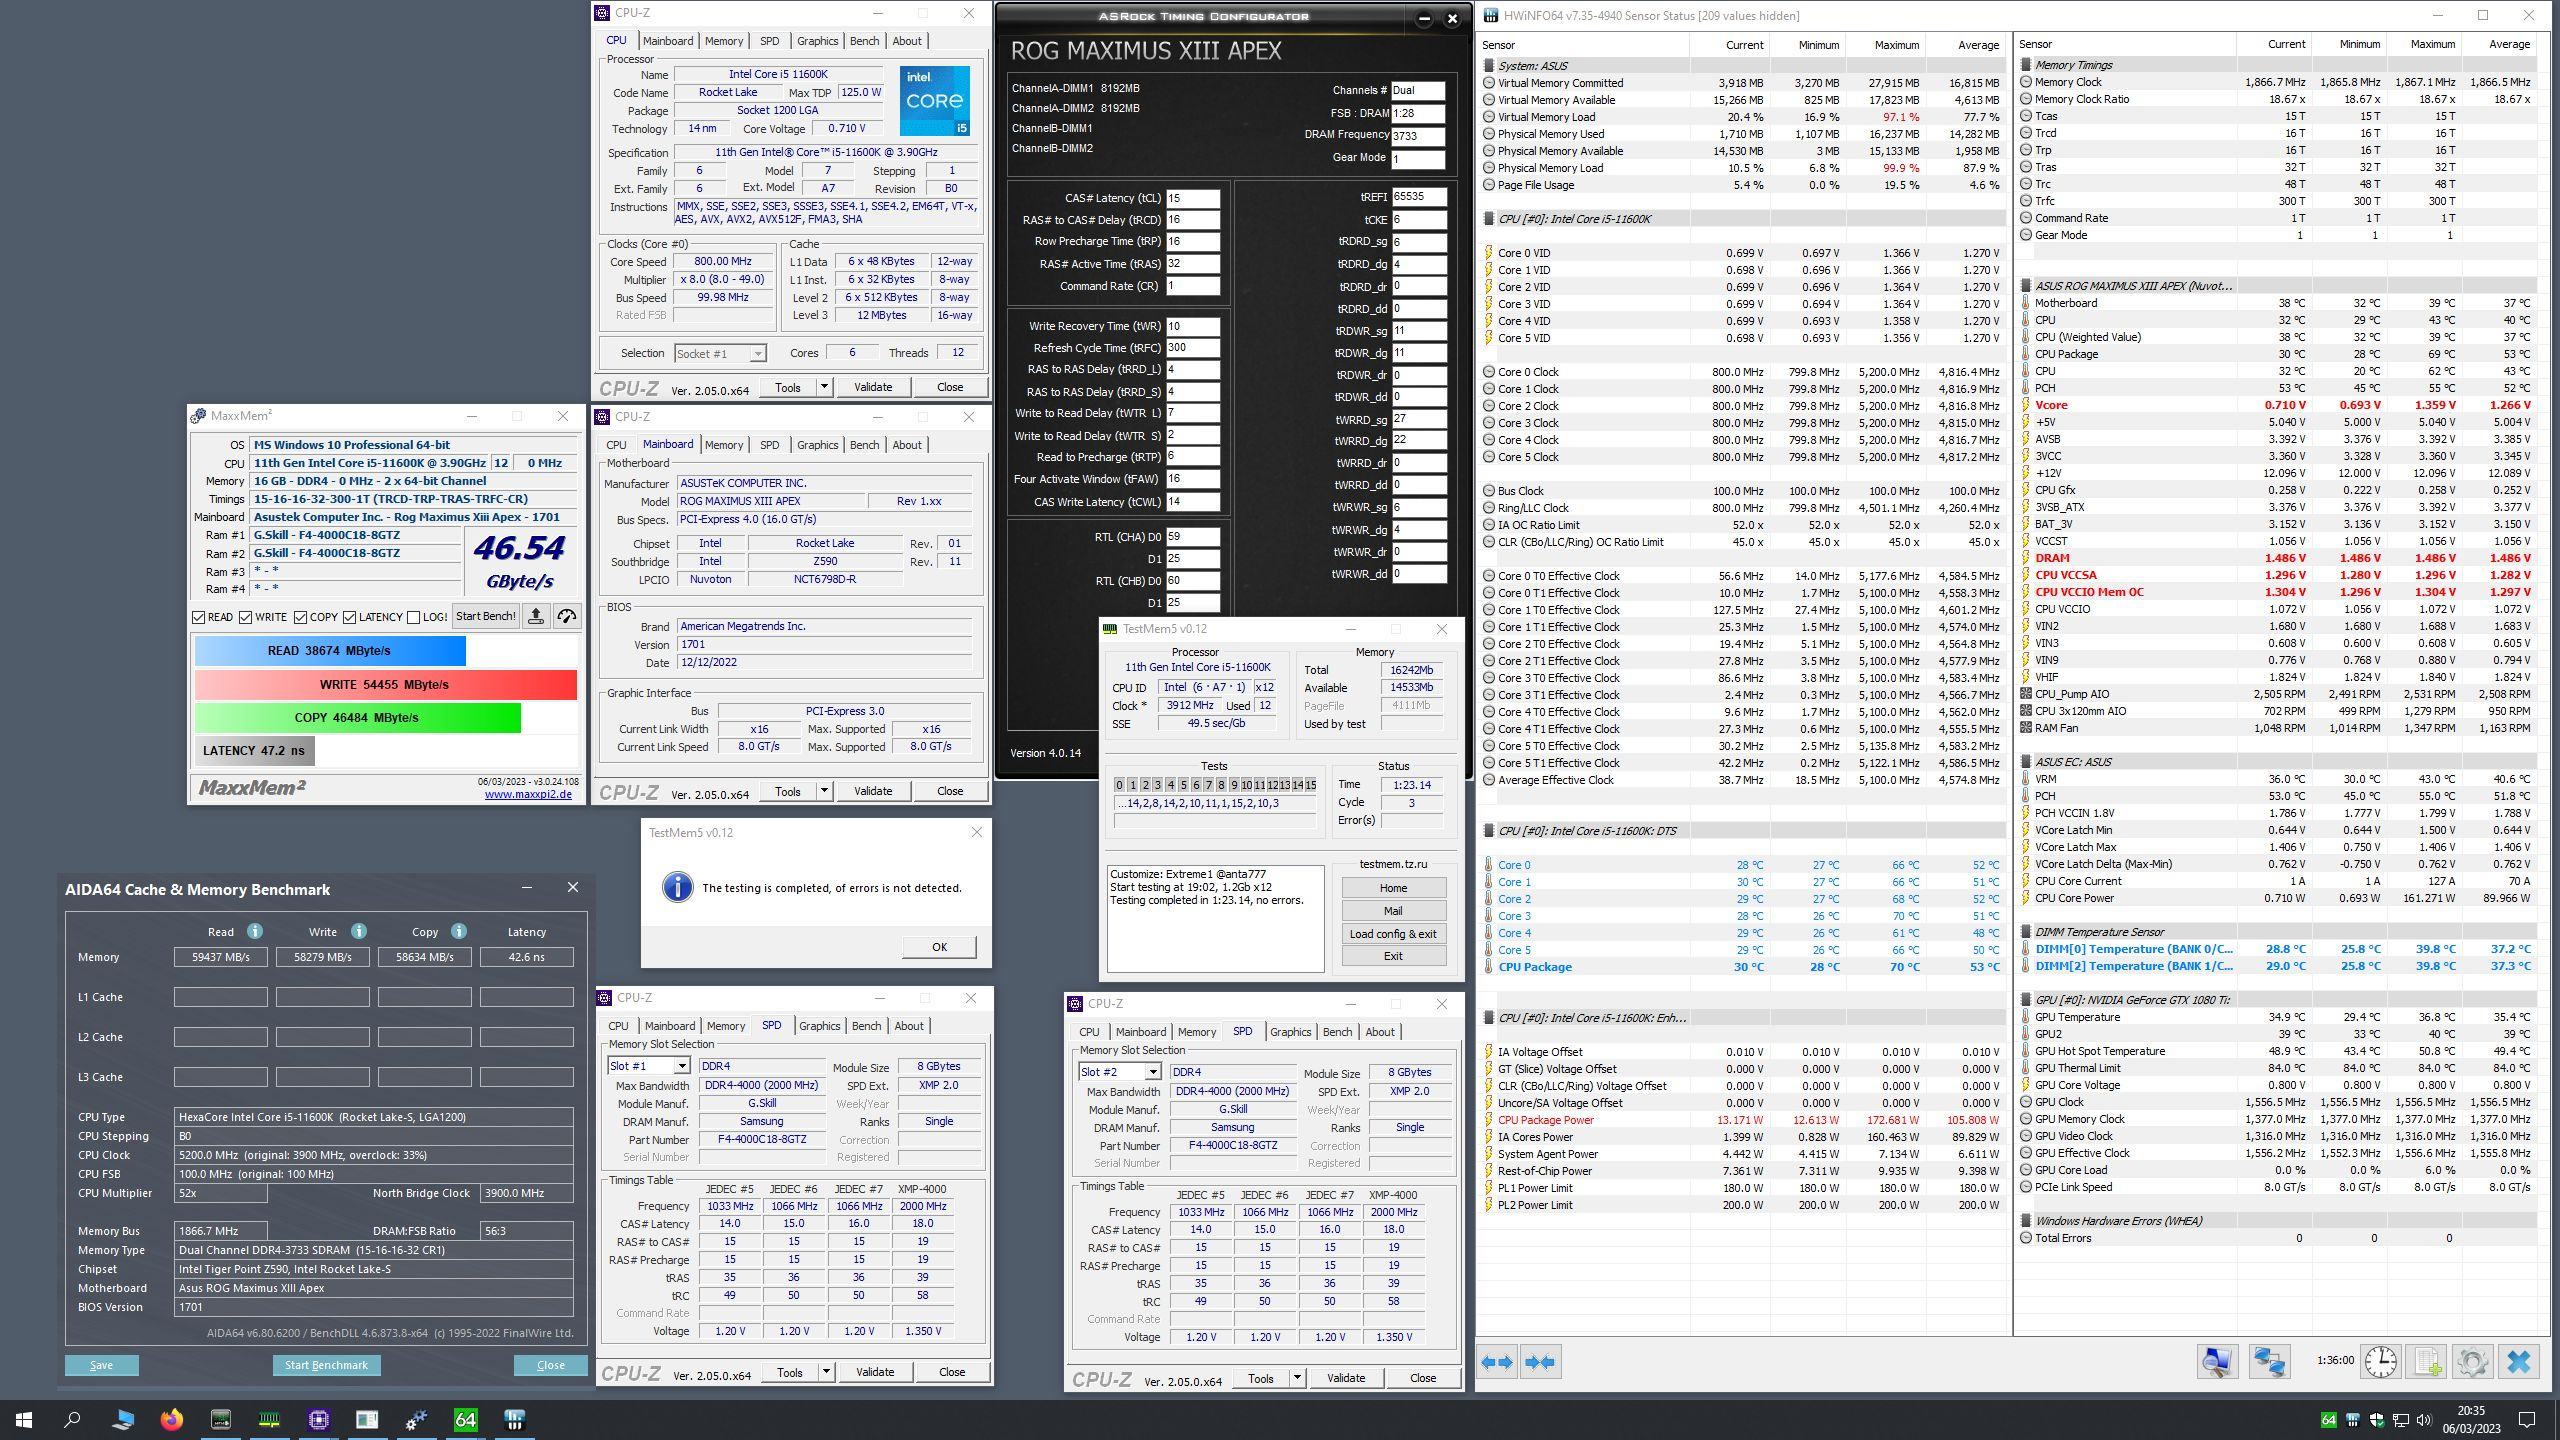Open Firefox from the taskbar

pos(172,1419)
